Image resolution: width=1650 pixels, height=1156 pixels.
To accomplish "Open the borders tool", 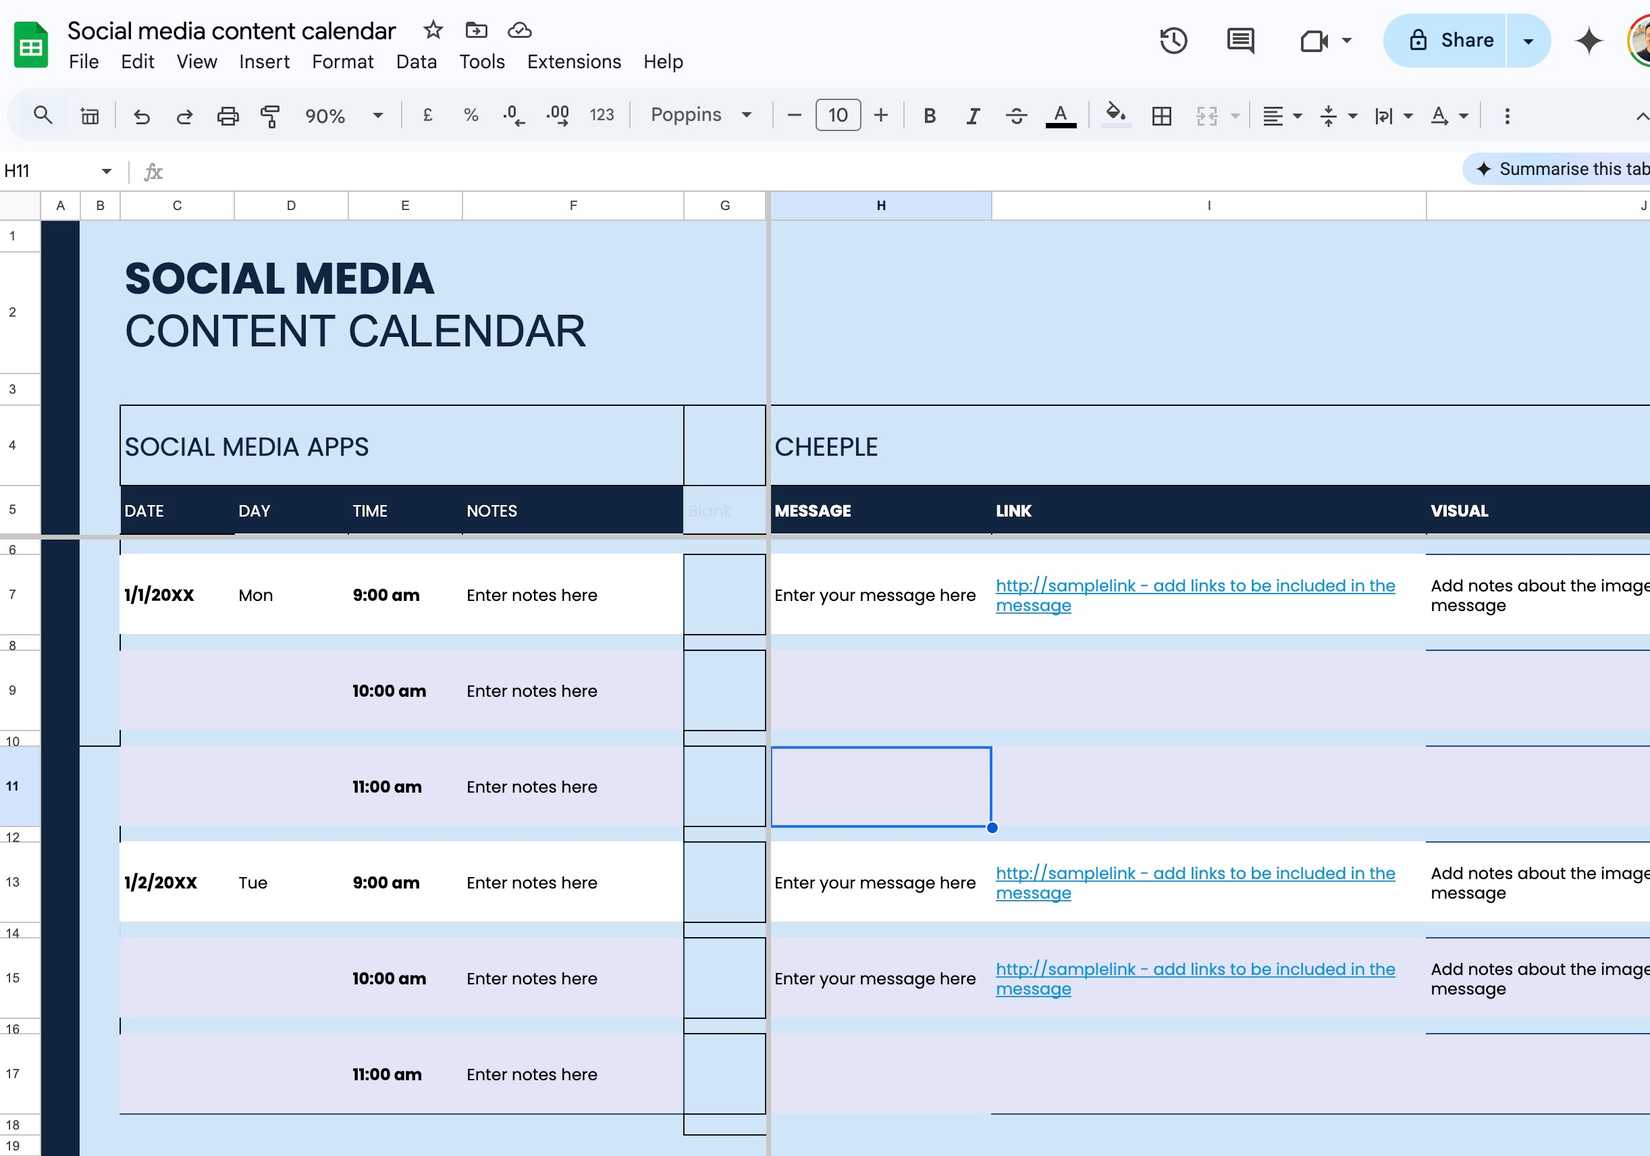I will (x=1161, y=115).
